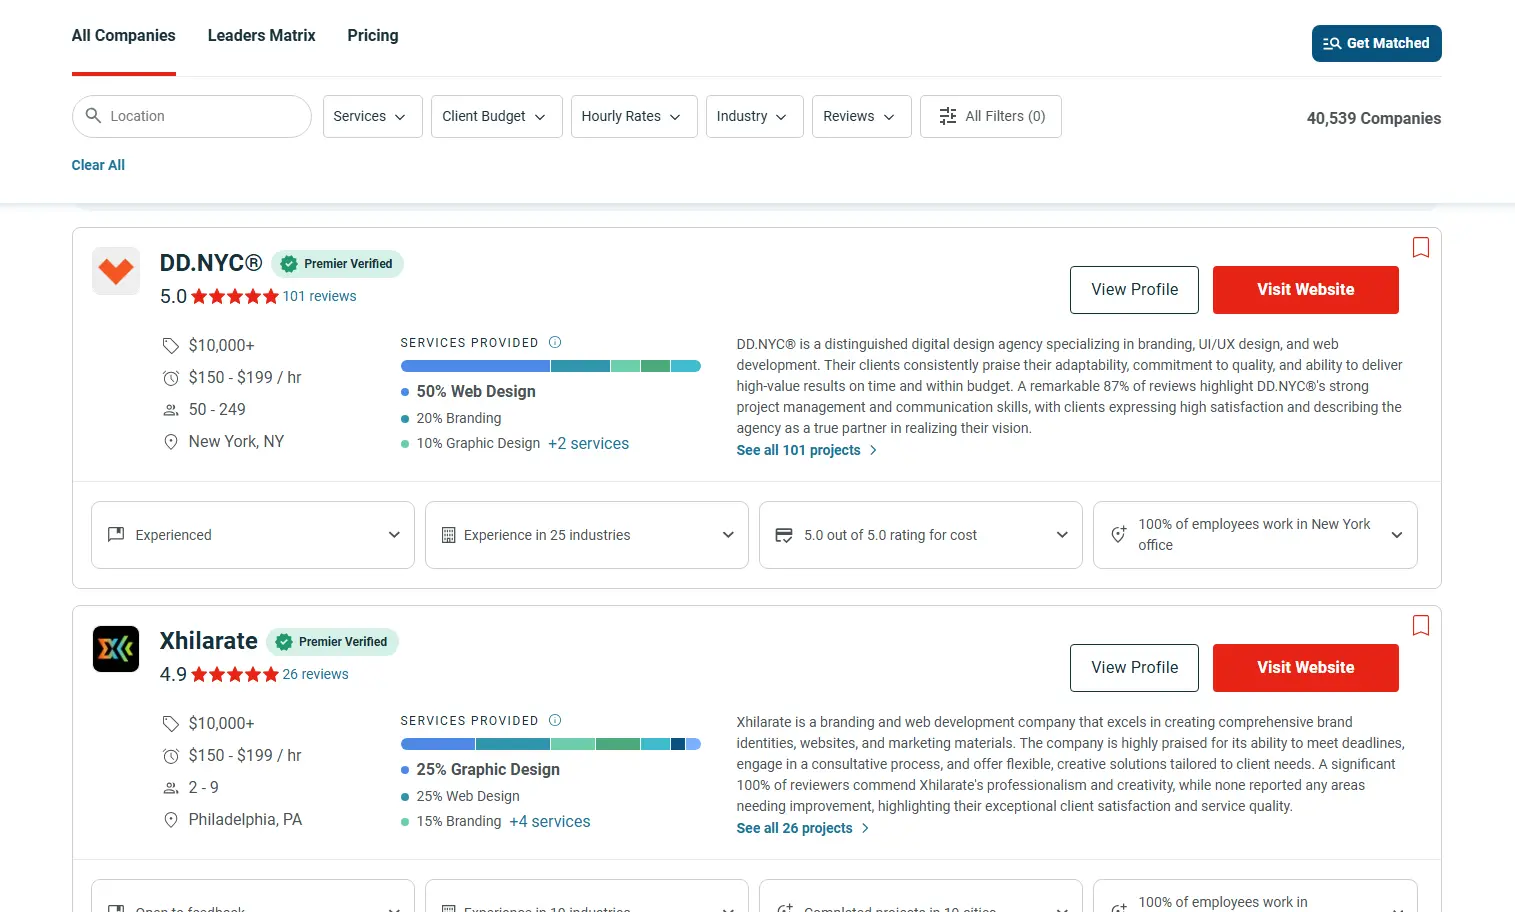The image size is (1515, 912).
Task: Switch to Pricing tab
Action: (x=373, y=36)
